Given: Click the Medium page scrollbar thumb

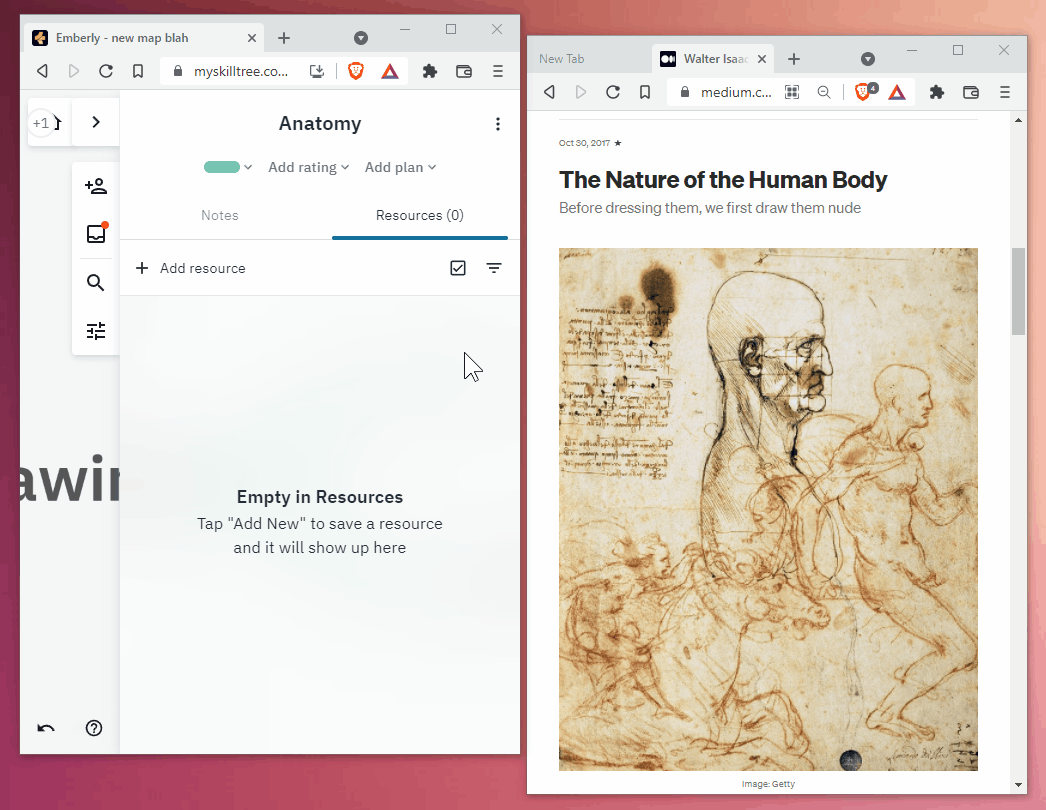Looking at the screenshot, I should click(x=1018, y=291).
